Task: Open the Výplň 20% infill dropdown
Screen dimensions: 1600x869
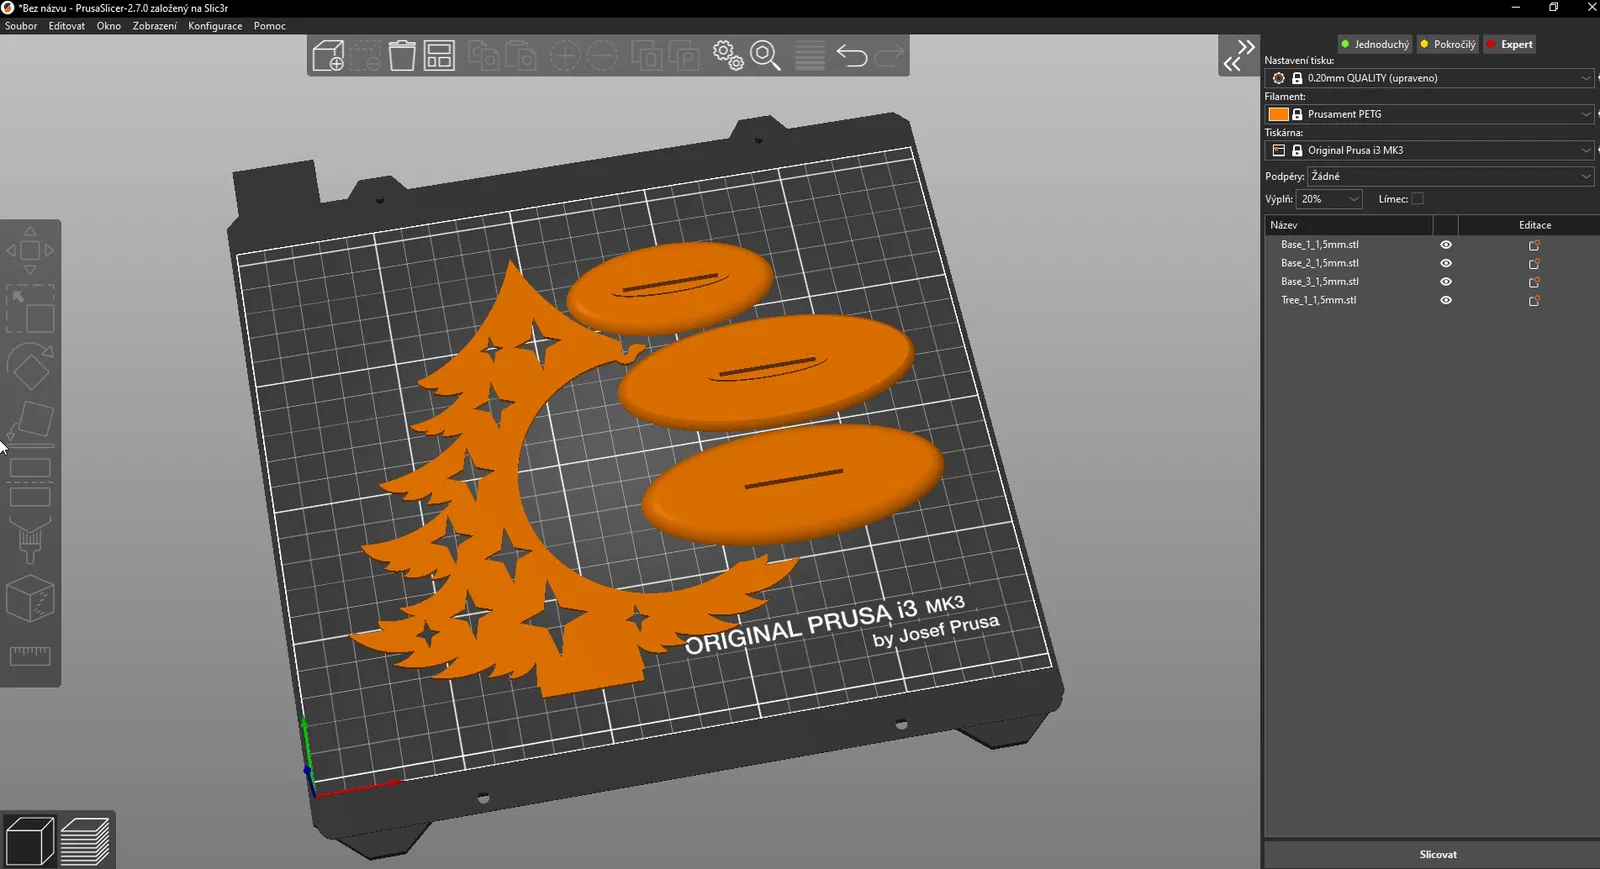Action: 1329,199
